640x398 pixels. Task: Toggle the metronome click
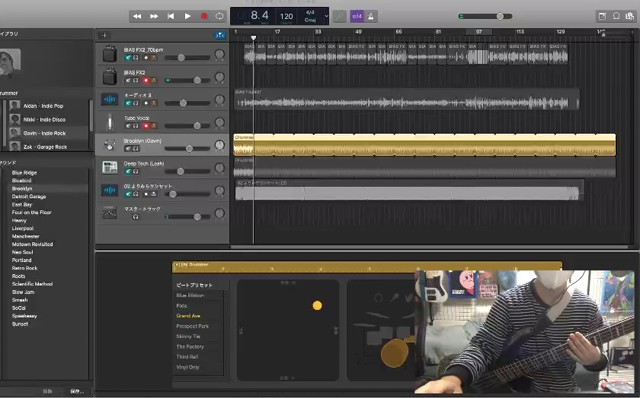(x=371, y=16)
